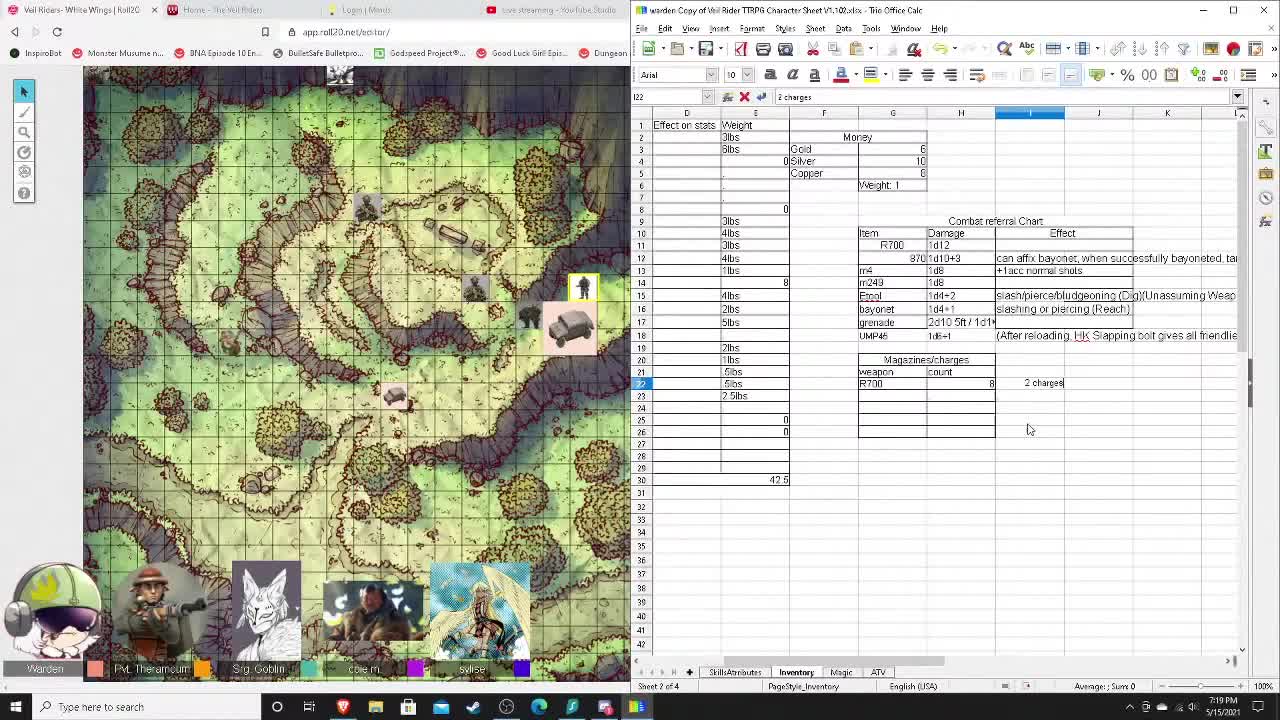This screenshot has width=1280, height=720.
Task: Pick the Roll20 drawing pencil tool
Action: click(x=24, y=112)
